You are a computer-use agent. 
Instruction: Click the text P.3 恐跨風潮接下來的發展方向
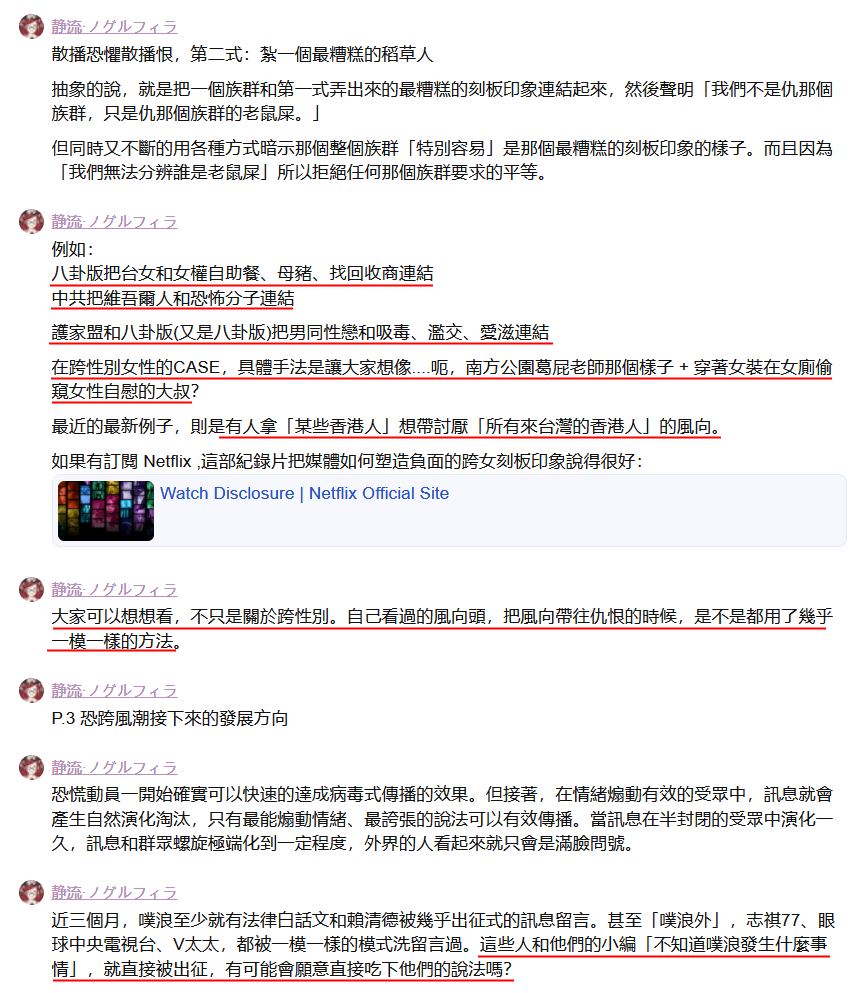click(x=170, y=719)
